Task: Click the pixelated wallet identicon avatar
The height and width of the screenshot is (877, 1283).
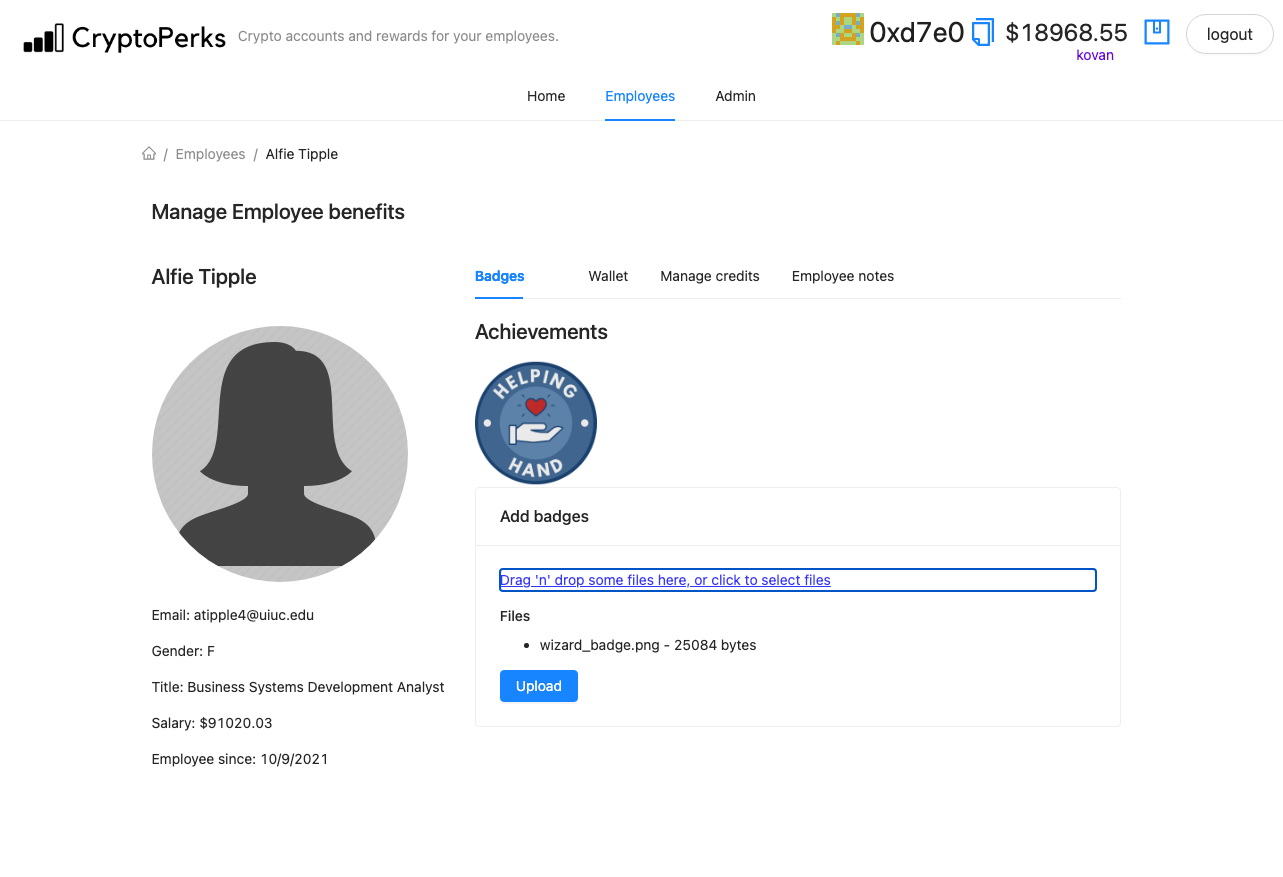Action: click(848, 29)
